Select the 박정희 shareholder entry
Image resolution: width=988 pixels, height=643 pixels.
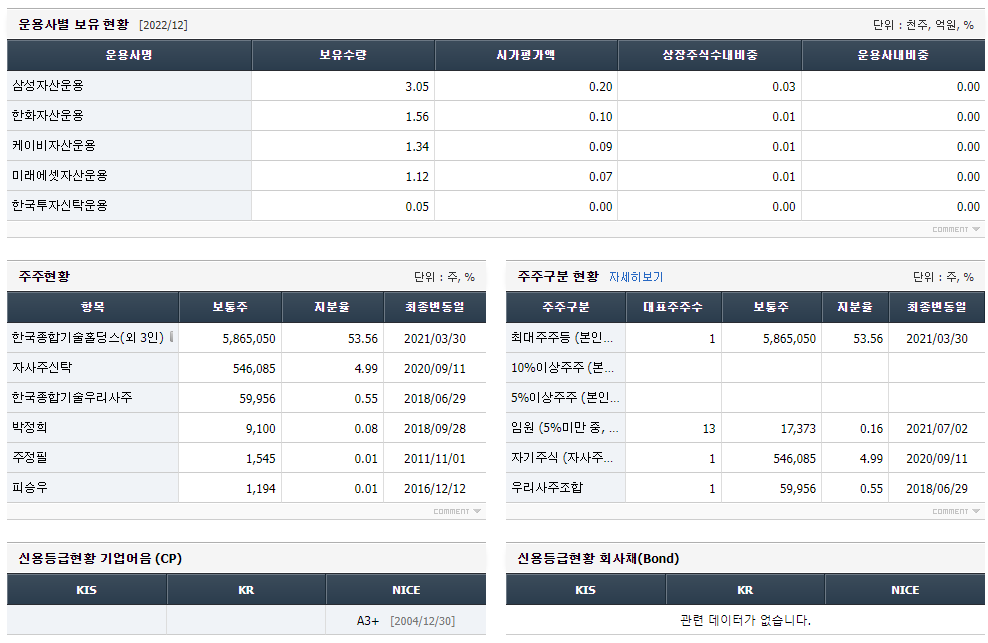pyautogui.click(x=33, y=429)
